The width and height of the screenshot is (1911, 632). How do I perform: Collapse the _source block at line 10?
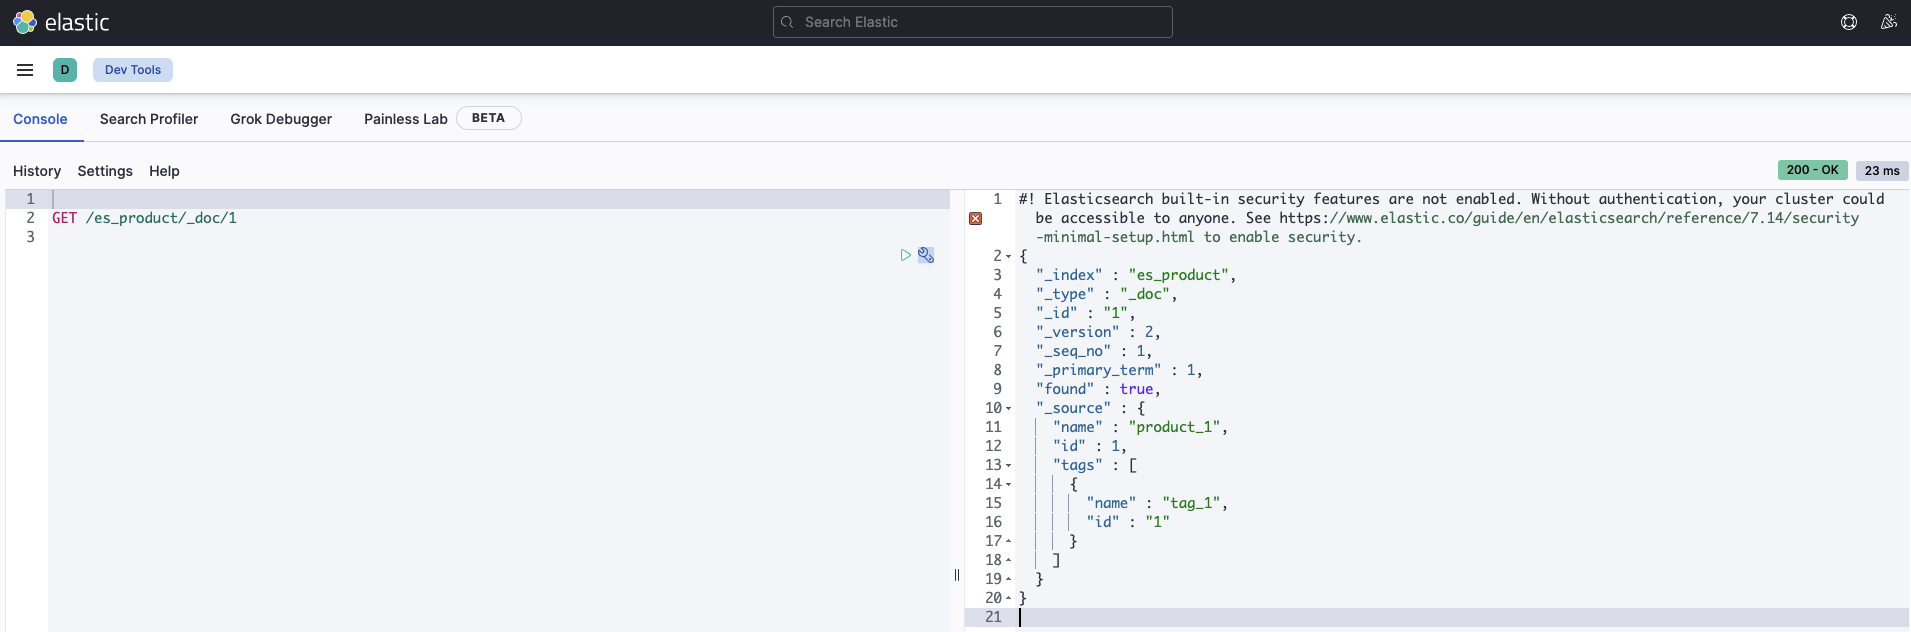click(x=1008, y=409)
